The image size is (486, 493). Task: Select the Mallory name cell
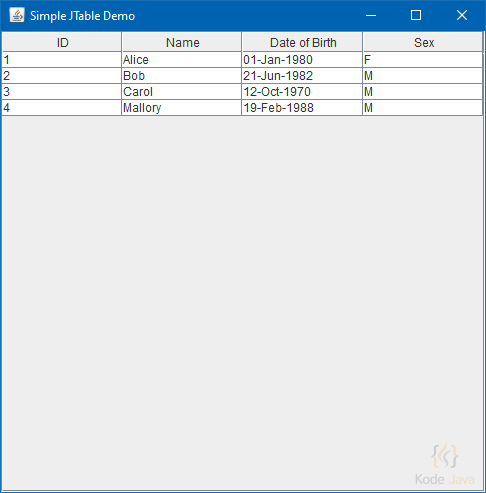182,108
